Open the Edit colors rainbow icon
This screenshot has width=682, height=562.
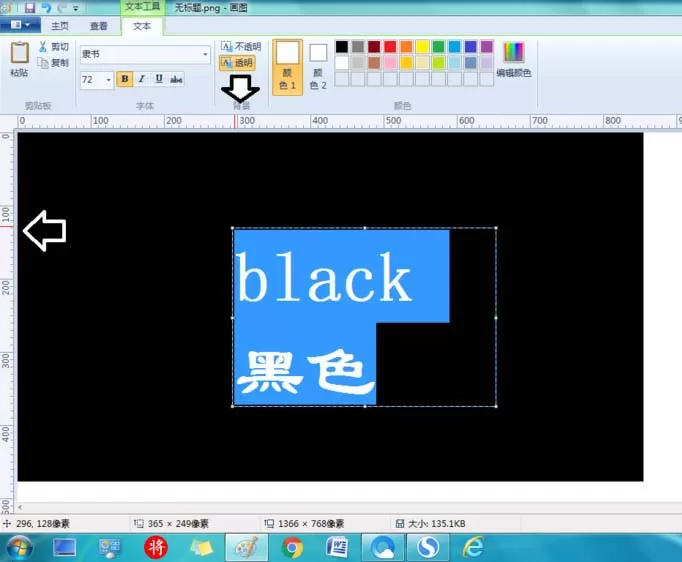tap(514, 52)
